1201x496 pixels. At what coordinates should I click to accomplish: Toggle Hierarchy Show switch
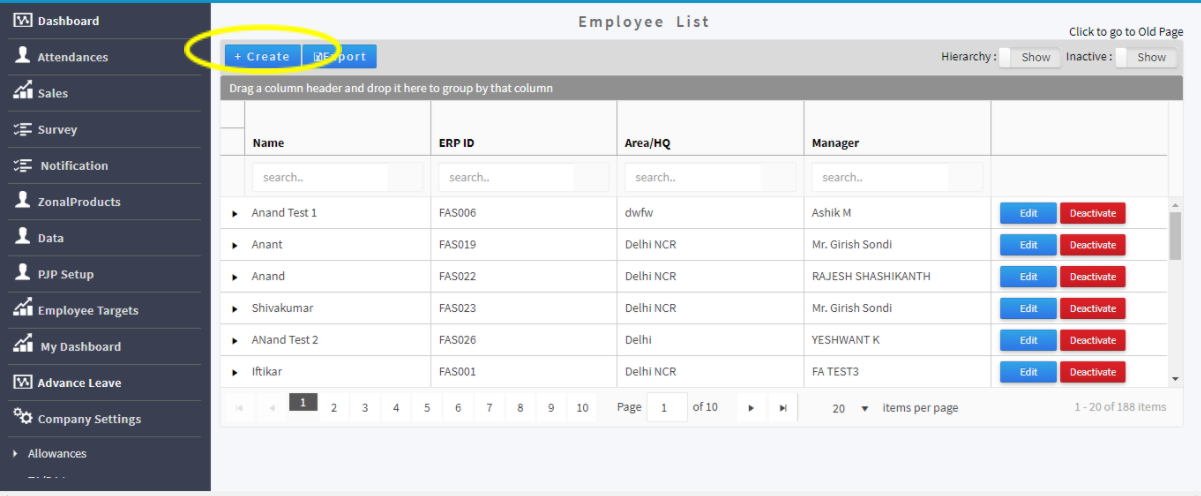coord(1030,57)
